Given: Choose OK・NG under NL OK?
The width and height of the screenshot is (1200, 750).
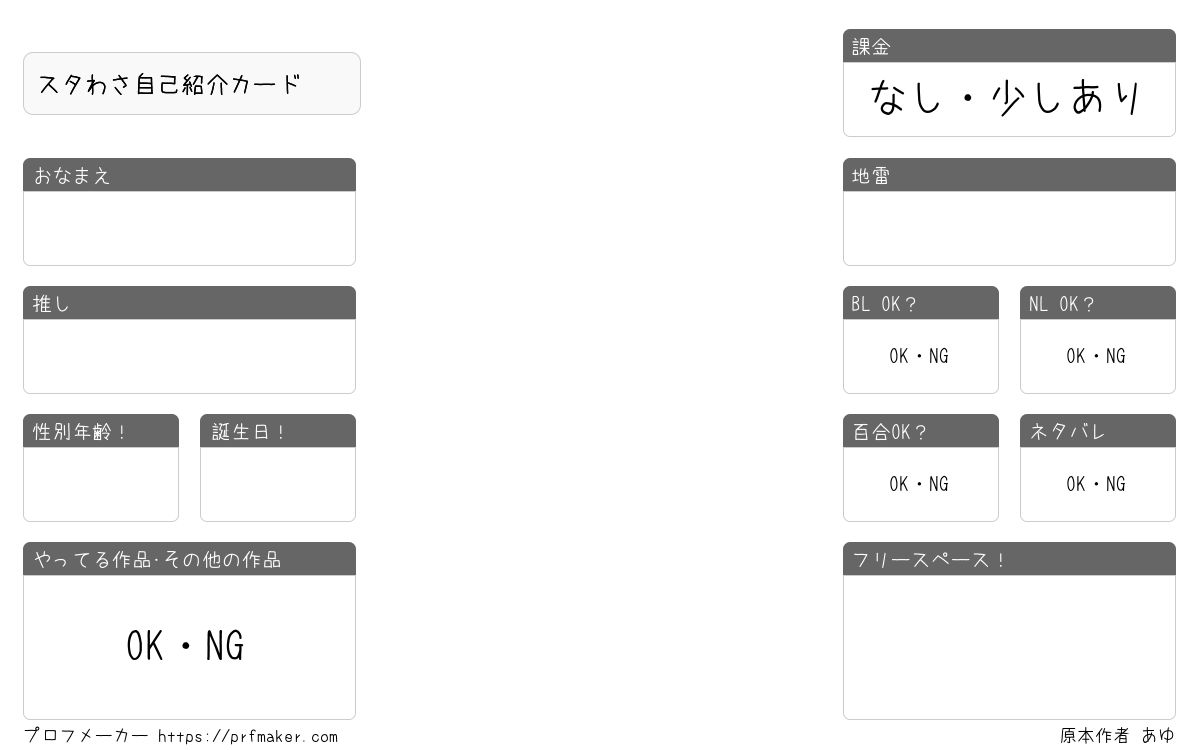Looking at the screenshot, I should pos(1096,356).
